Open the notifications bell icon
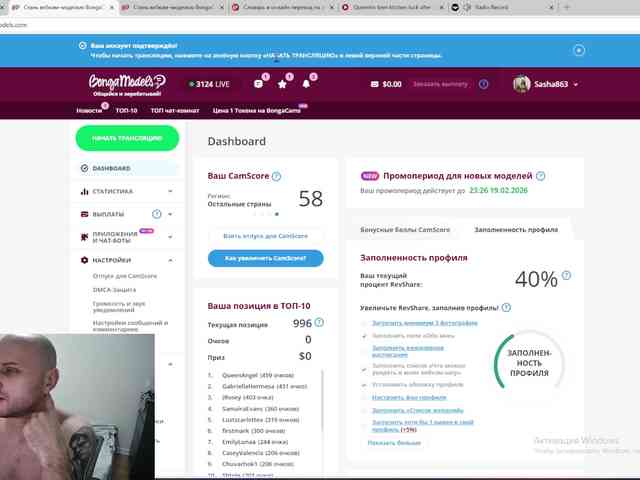 pyautogui.click(x=306, y=84)
